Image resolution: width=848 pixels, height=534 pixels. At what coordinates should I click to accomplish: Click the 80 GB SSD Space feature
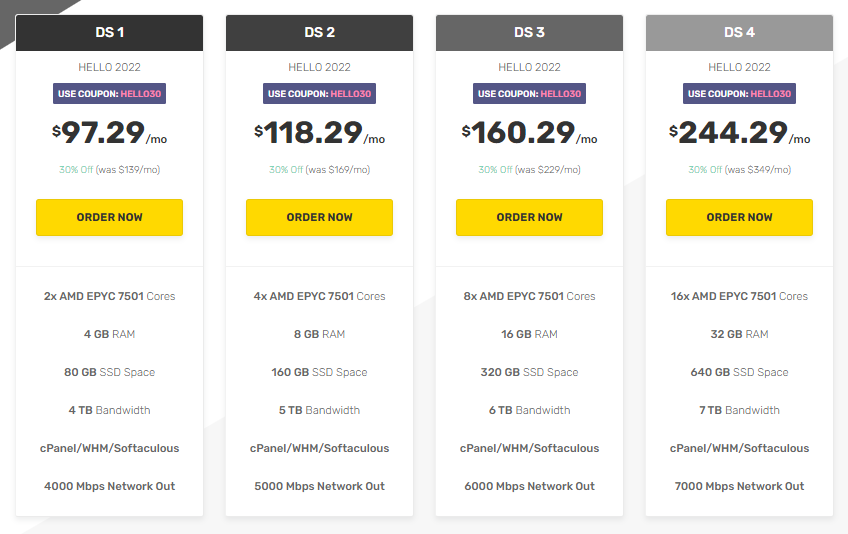109,372
